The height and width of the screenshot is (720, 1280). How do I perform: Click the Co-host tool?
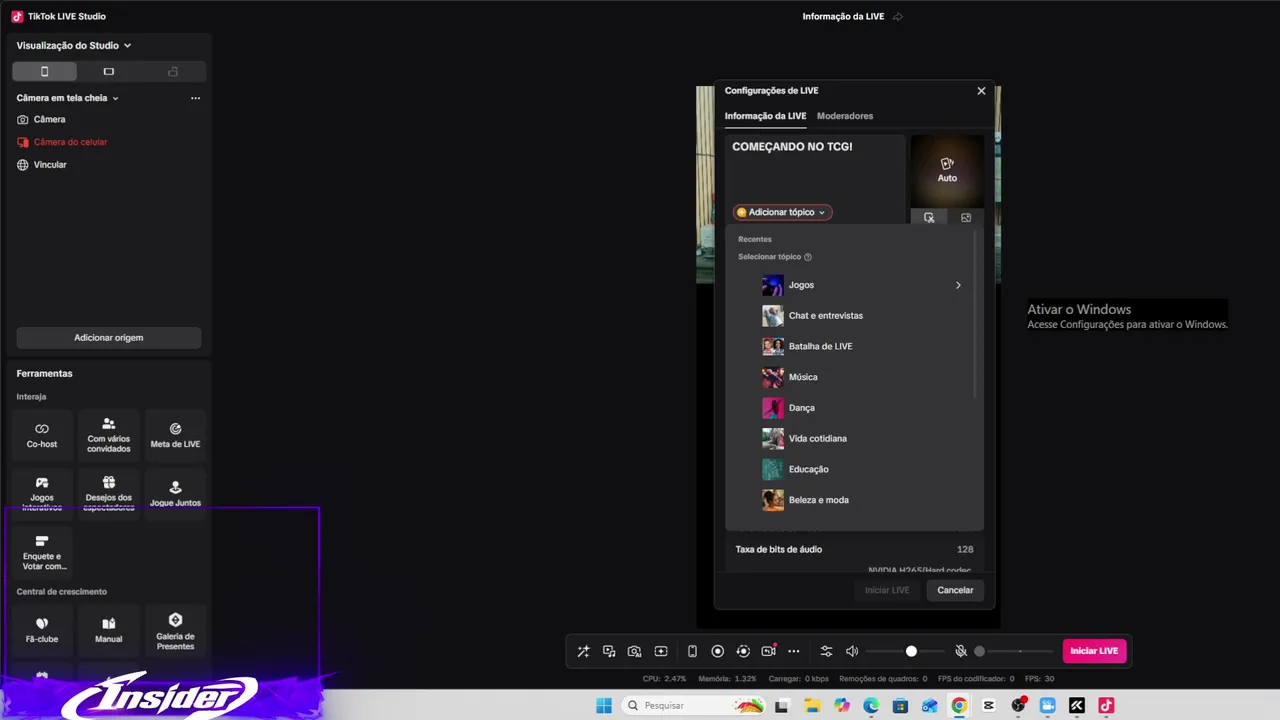(42, 435)
